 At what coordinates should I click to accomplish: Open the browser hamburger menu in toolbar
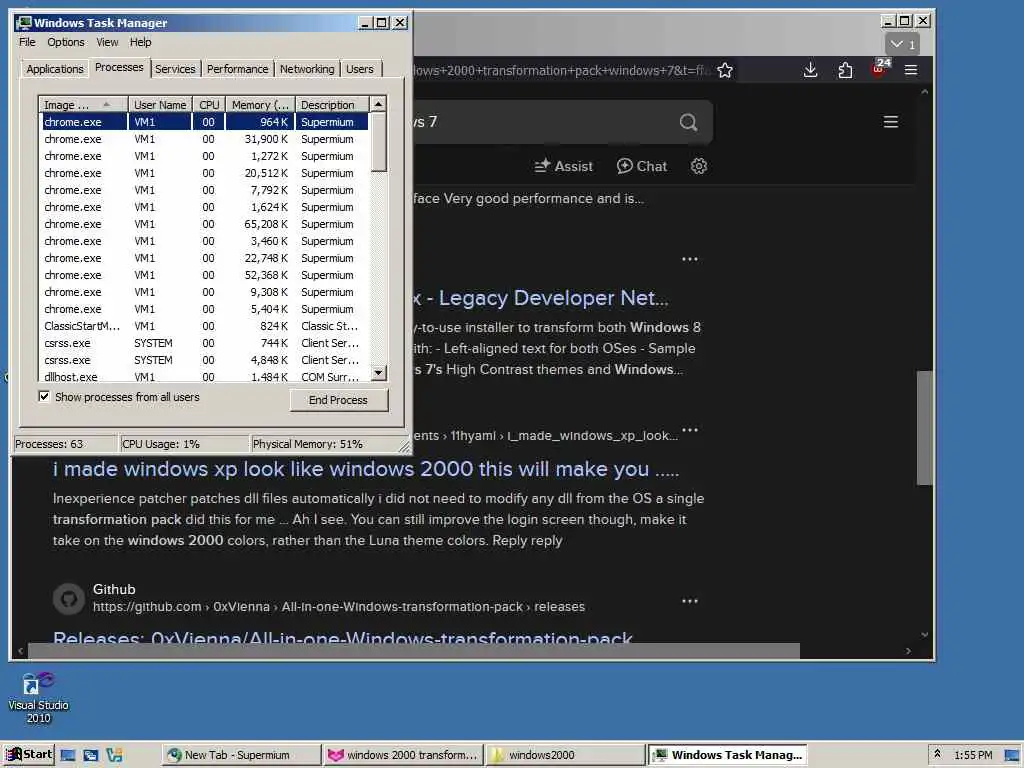[911, 70]
